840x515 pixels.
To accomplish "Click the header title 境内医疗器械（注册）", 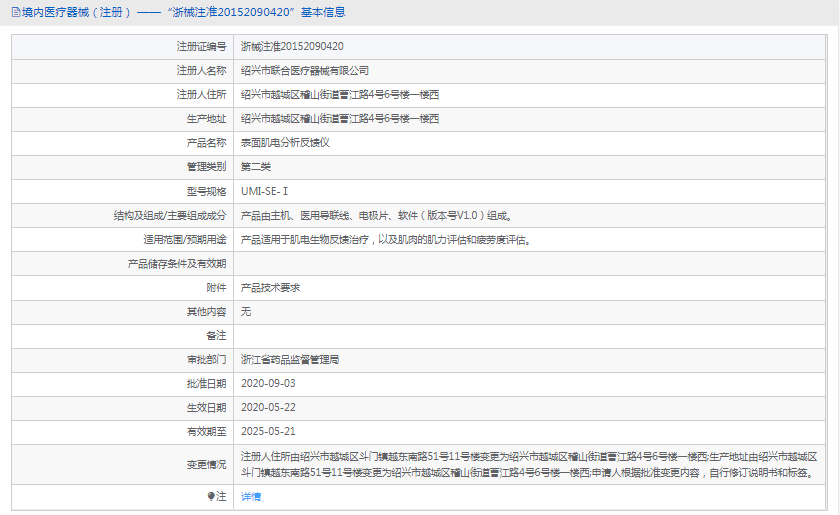I will 77,12.
